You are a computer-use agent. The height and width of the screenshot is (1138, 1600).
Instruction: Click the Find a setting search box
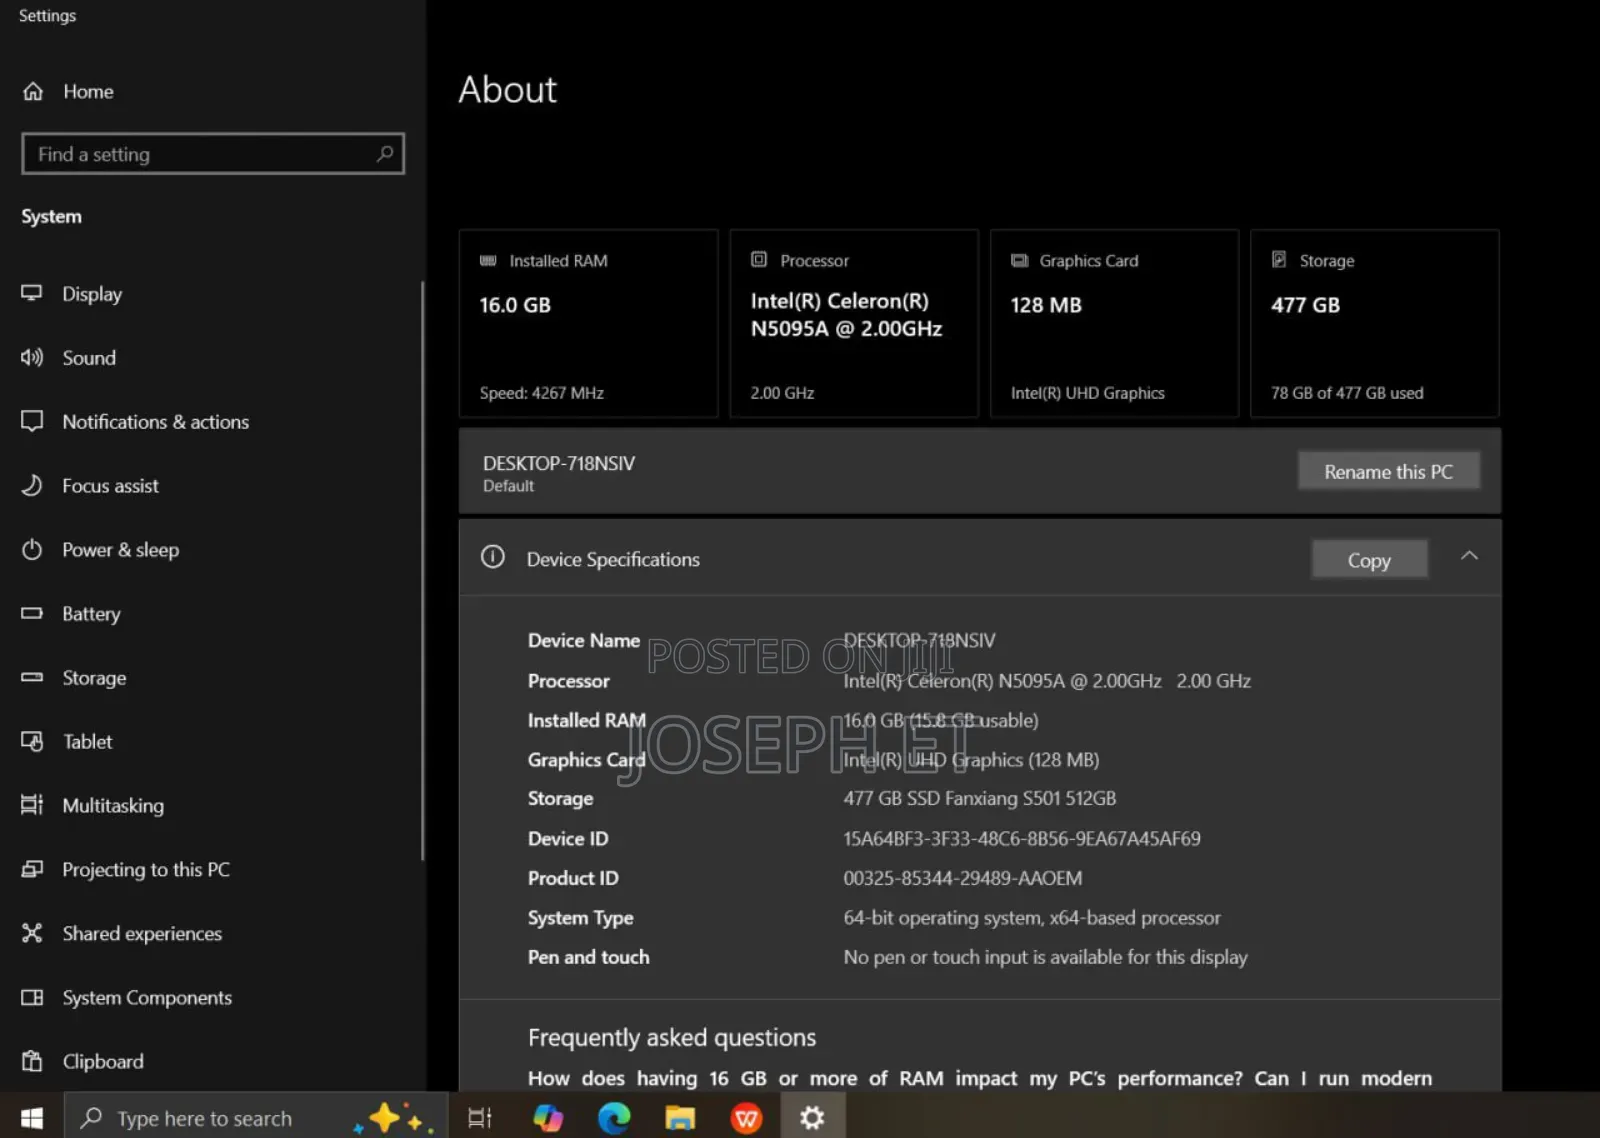213,154
